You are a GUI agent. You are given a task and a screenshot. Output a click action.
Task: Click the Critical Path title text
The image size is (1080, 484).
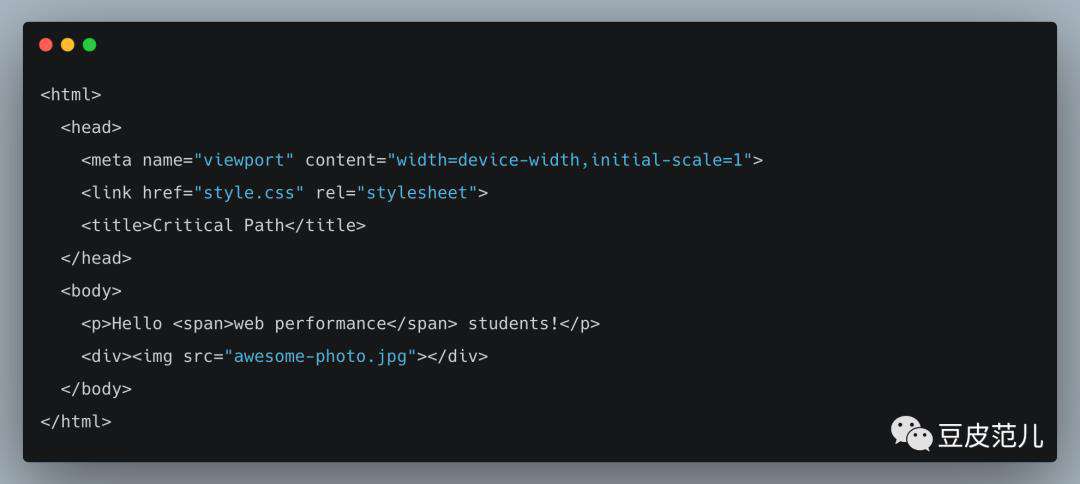coord(218,225)
